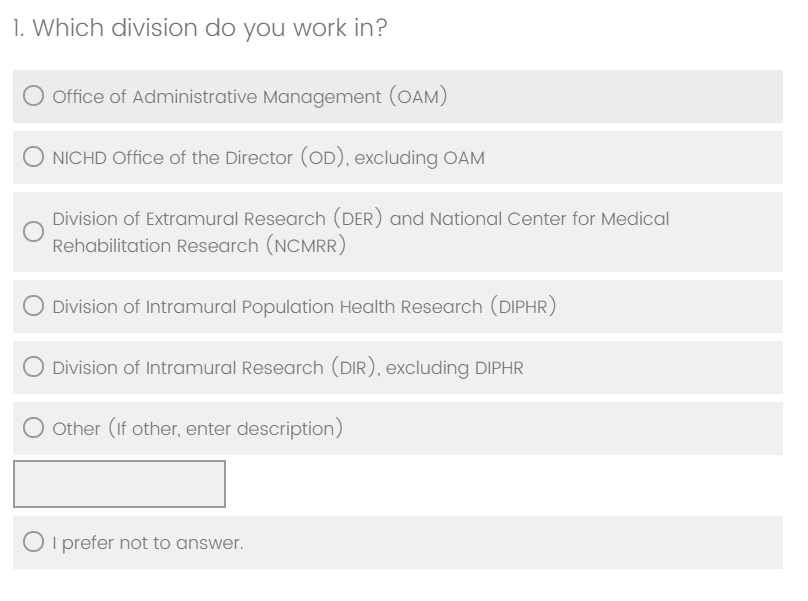Select the "I prefer not to answer" radio button

click(x=34, y=543)
